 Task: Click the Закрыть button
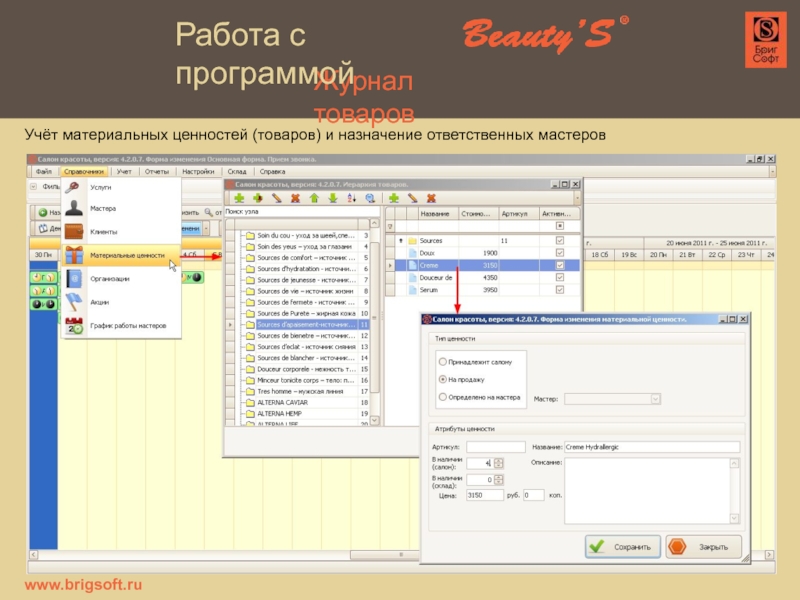coord(704,547)
